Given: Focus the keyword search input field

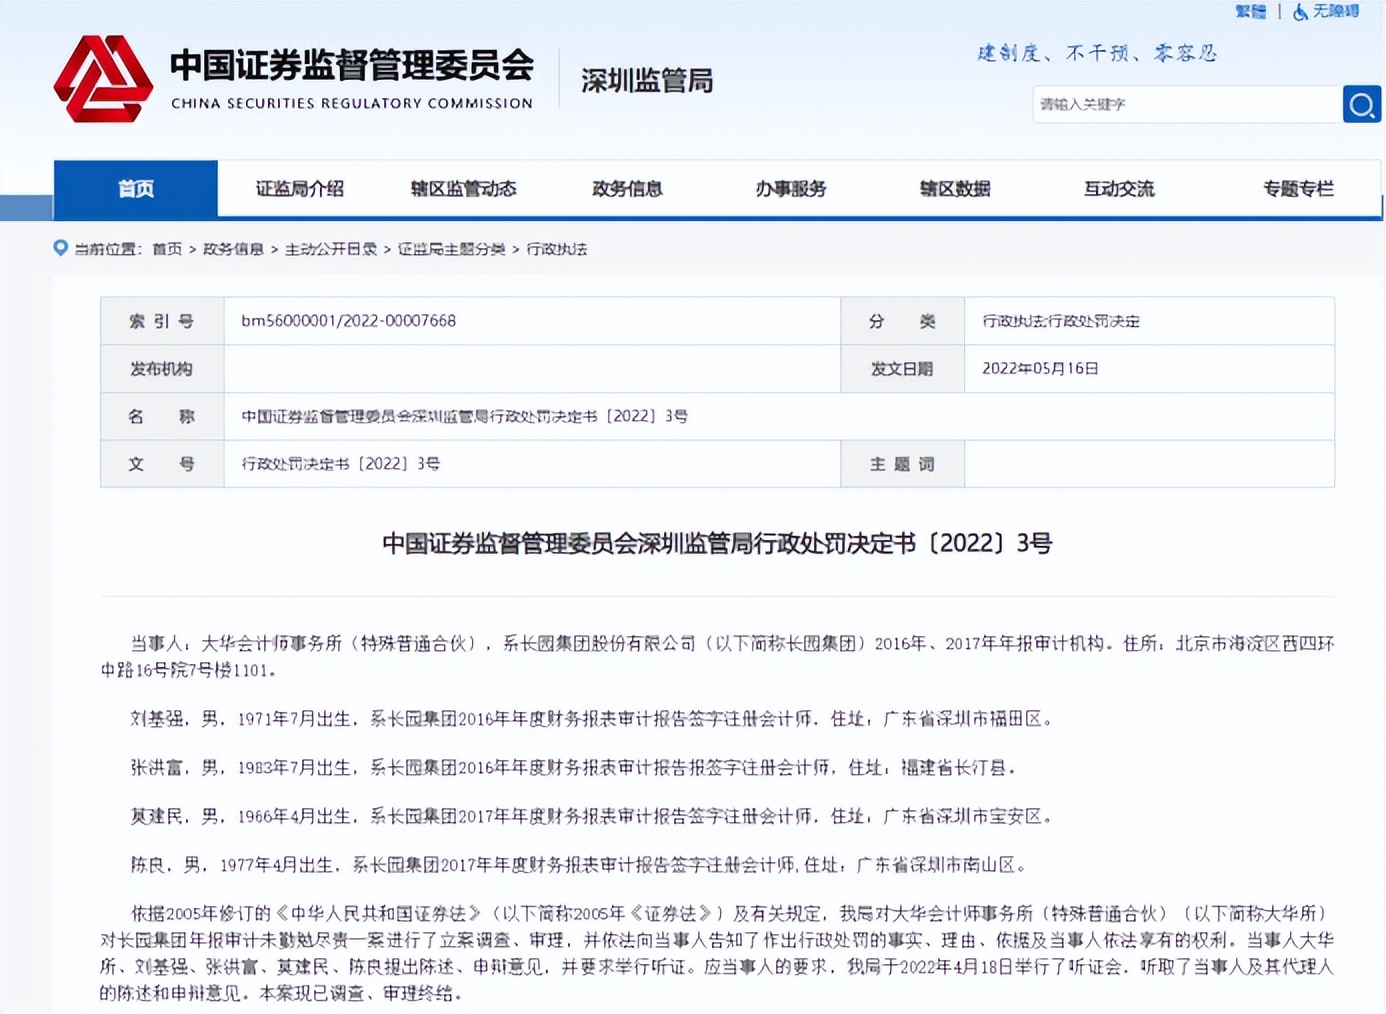Looking at the screenshot, I should coord(1187,104).
